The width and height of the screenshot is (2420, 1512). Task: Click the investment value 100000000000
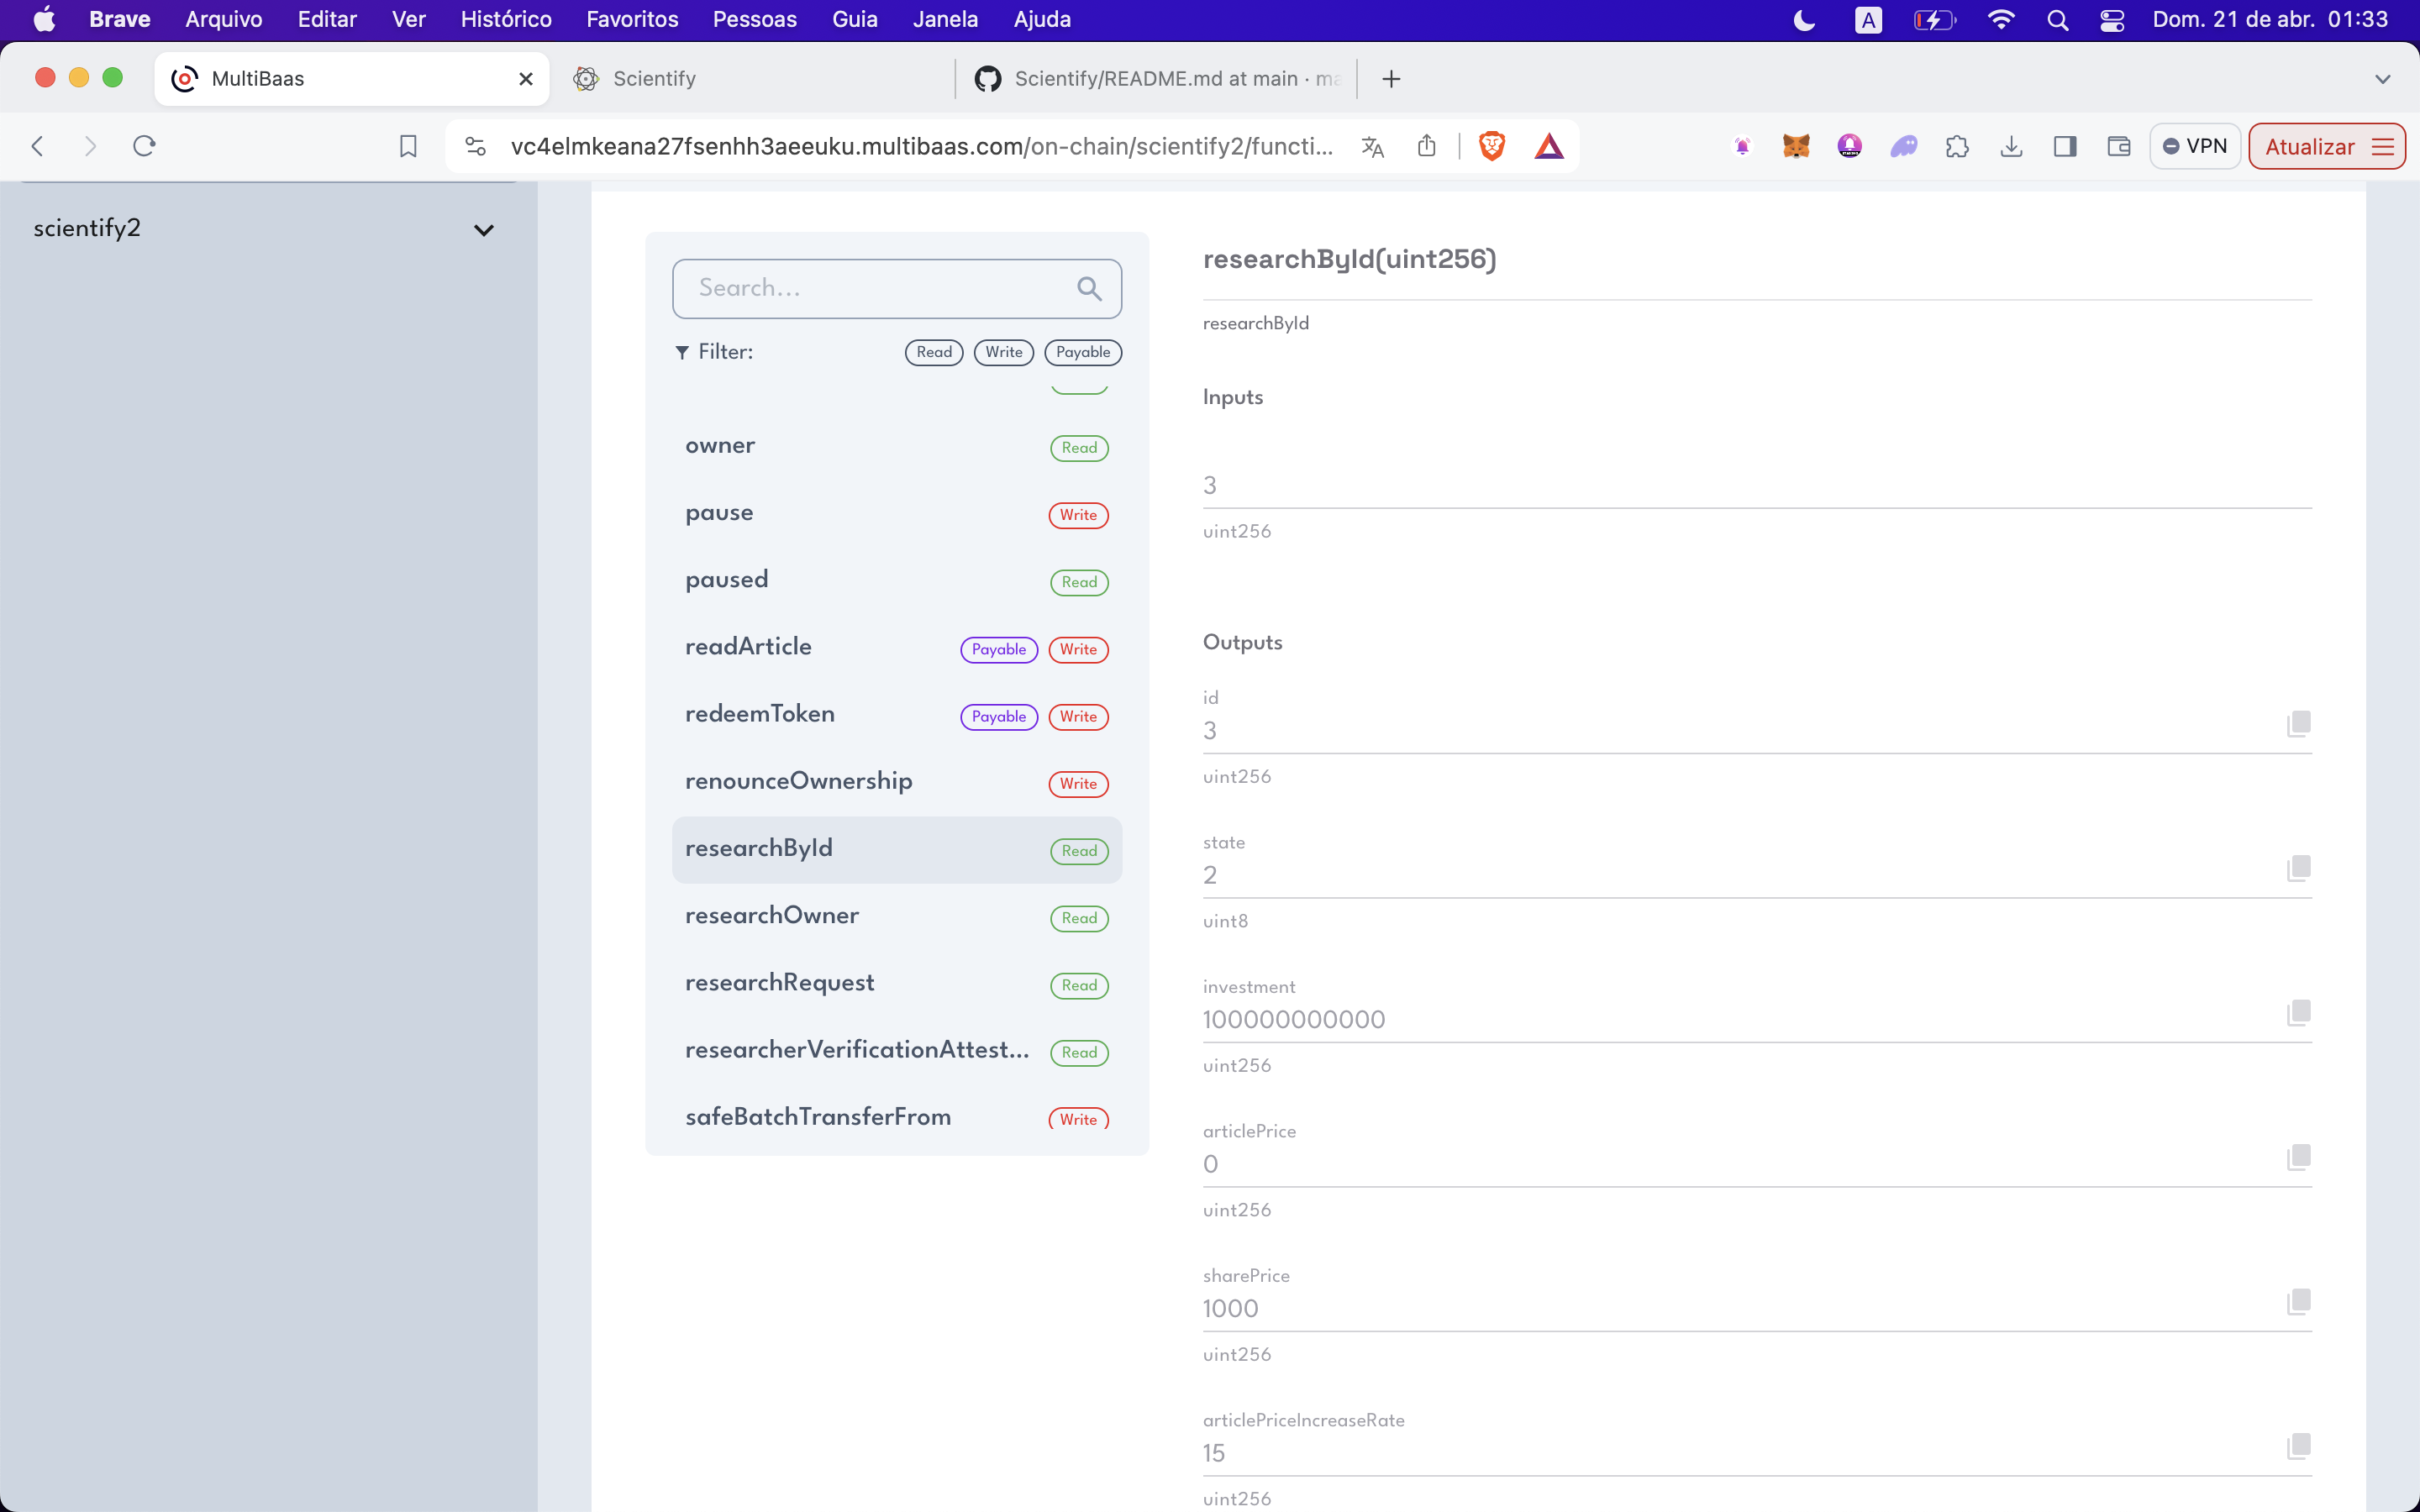(1294, 1020)
